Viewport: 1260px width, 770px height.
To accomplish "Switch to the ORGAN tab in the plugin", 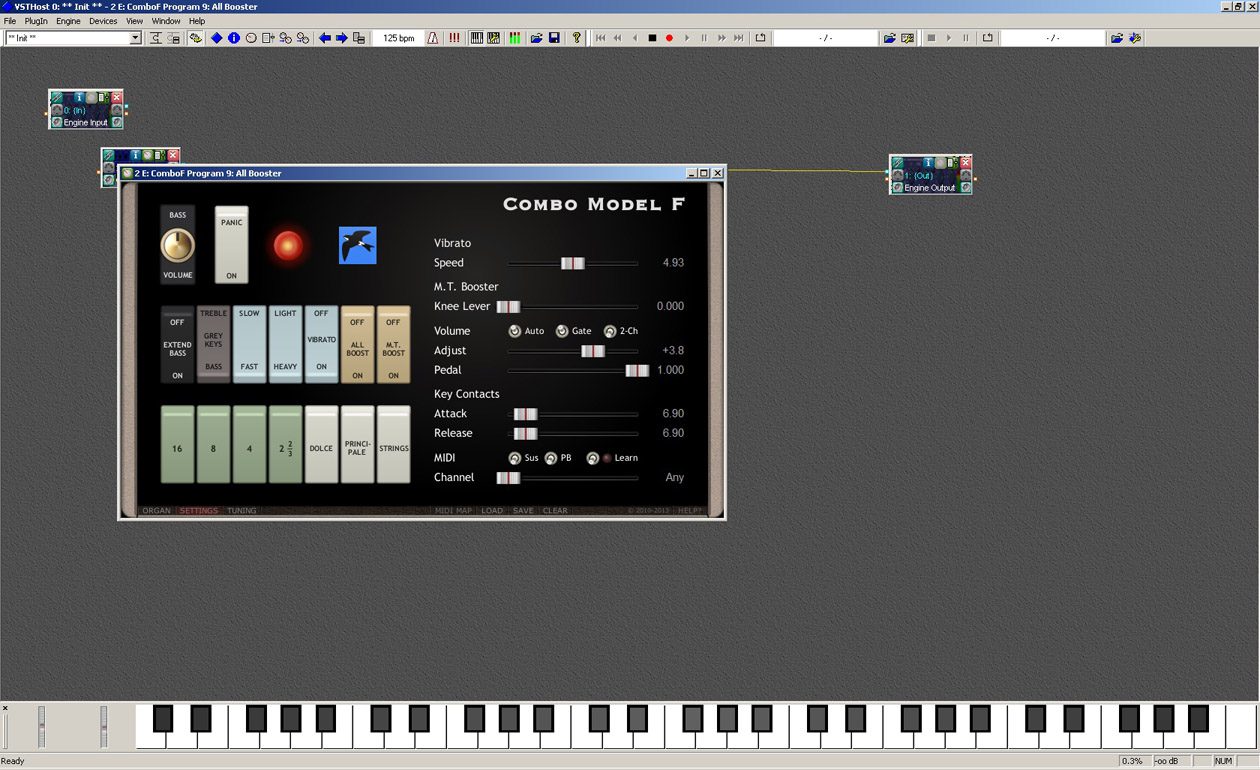I will 156,511.
